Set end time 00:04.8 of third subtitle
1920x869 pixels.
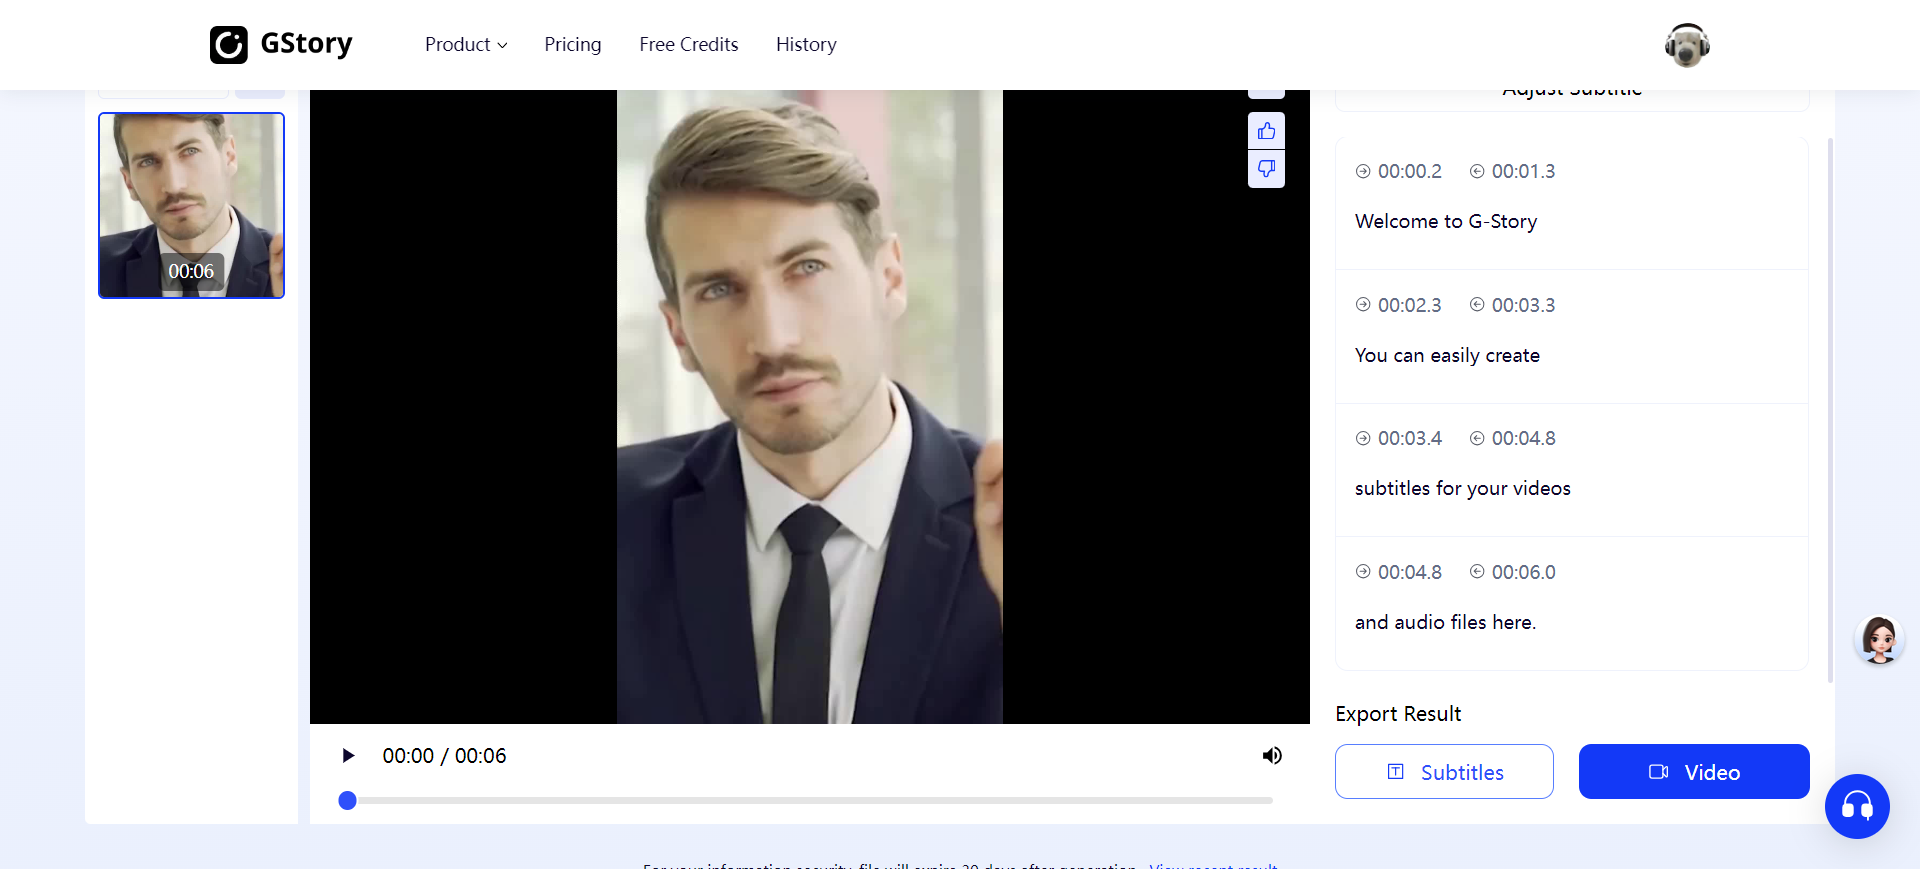click(x=1513, y=438)
